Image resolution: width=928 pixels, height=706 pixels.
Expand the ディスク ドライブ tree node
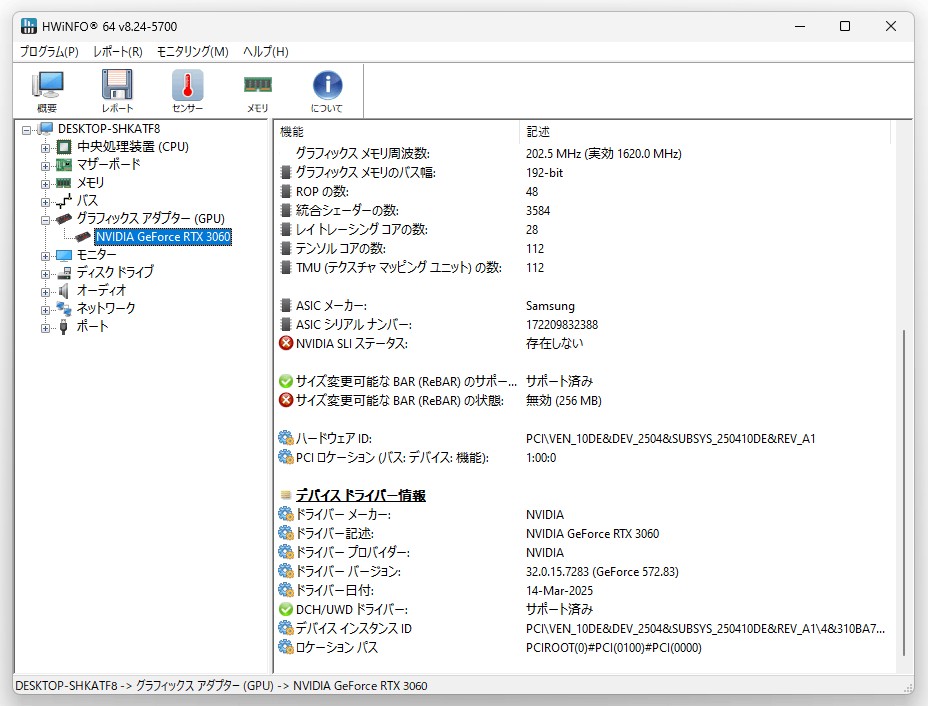click(x=45, y=274)
